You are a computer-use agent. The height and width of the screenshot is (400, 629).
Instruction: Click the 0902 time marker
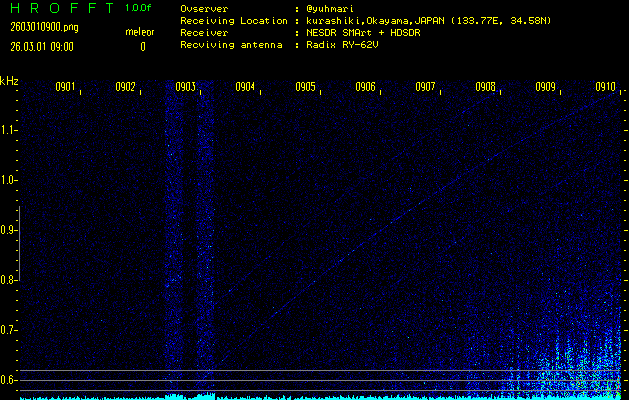click(126, 87)
